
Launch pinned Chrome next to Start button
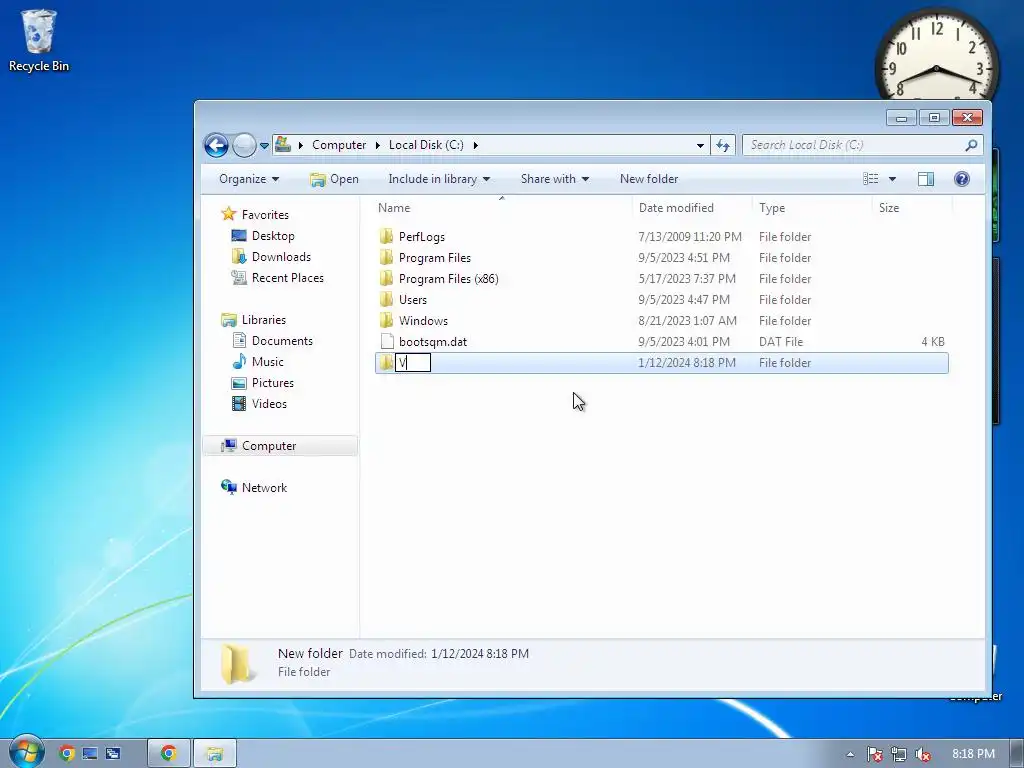click(x=66, y=754)
